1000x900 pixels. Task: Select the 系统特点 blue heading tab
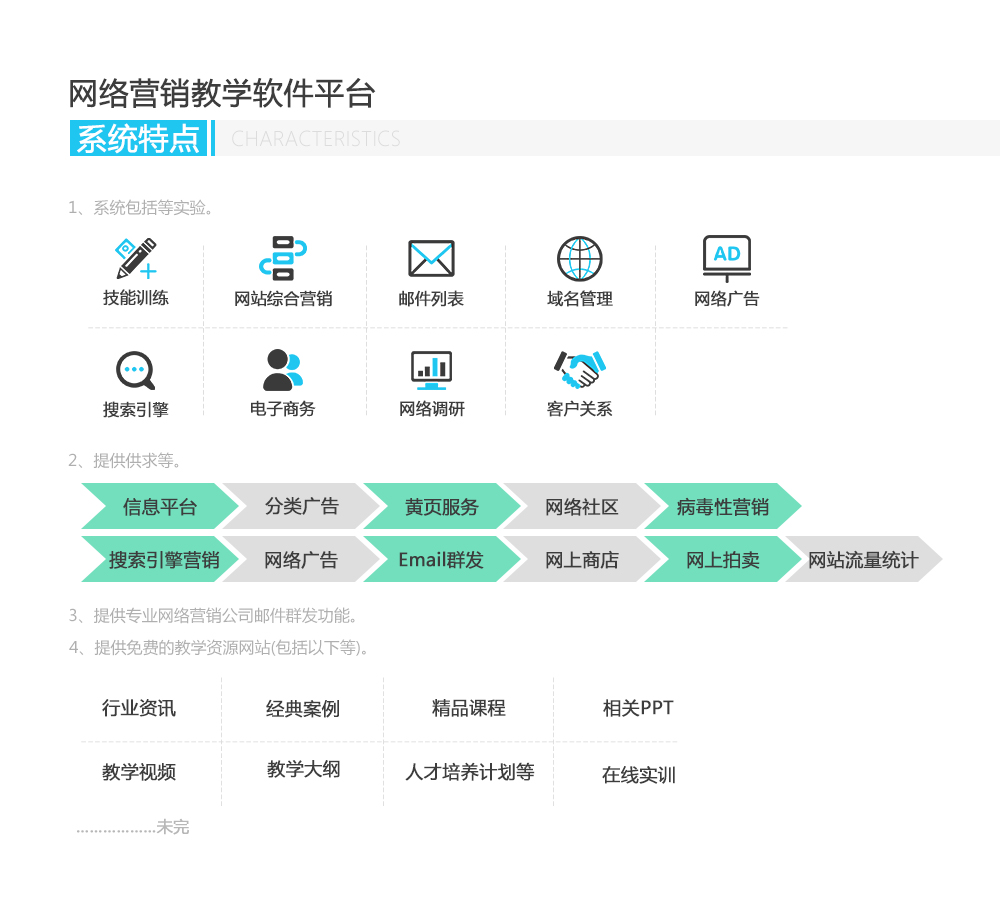139,138
